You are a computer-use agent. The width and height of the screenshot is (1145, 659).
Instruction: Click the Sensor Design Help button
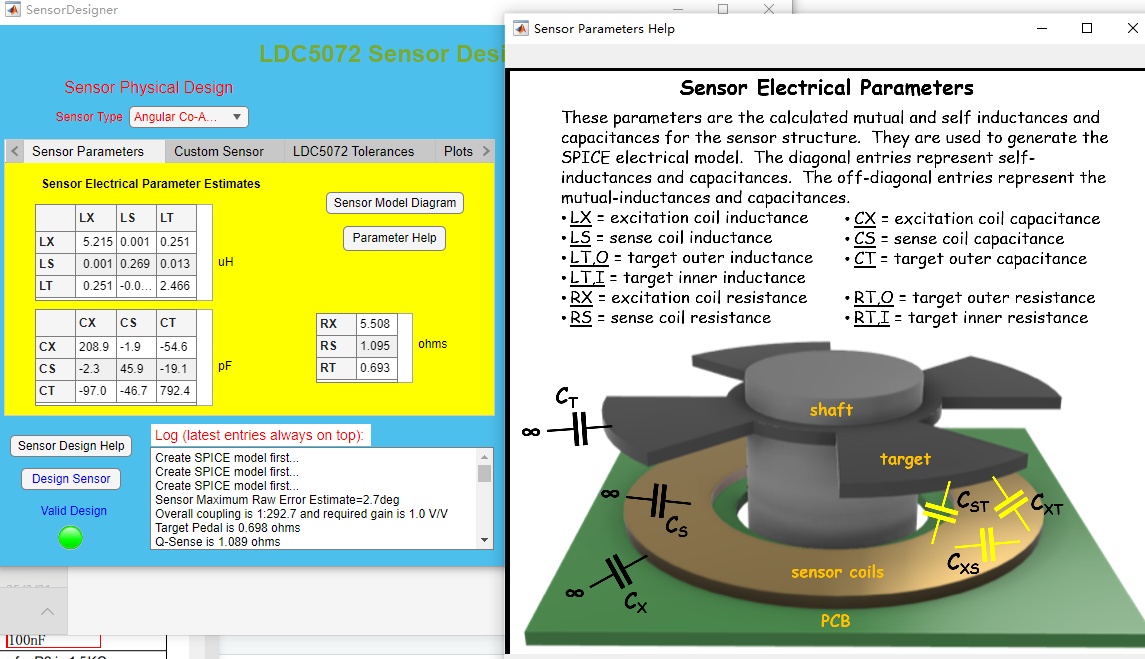pos(72,446)
